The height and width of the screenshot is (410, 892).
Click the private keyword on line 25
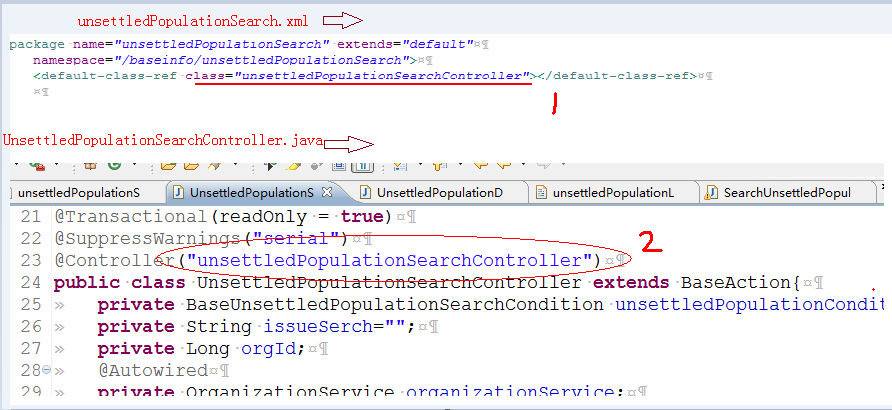(136, 304)
